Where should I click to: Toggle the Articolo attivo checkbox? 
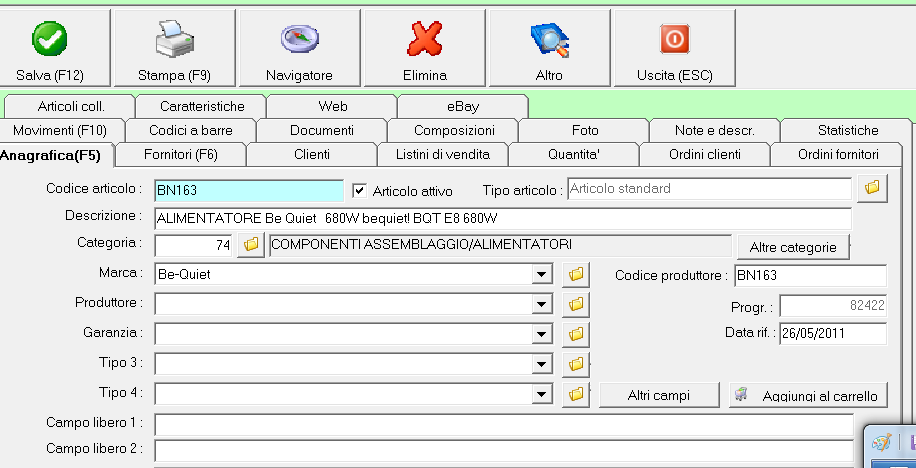click(360, 190)
